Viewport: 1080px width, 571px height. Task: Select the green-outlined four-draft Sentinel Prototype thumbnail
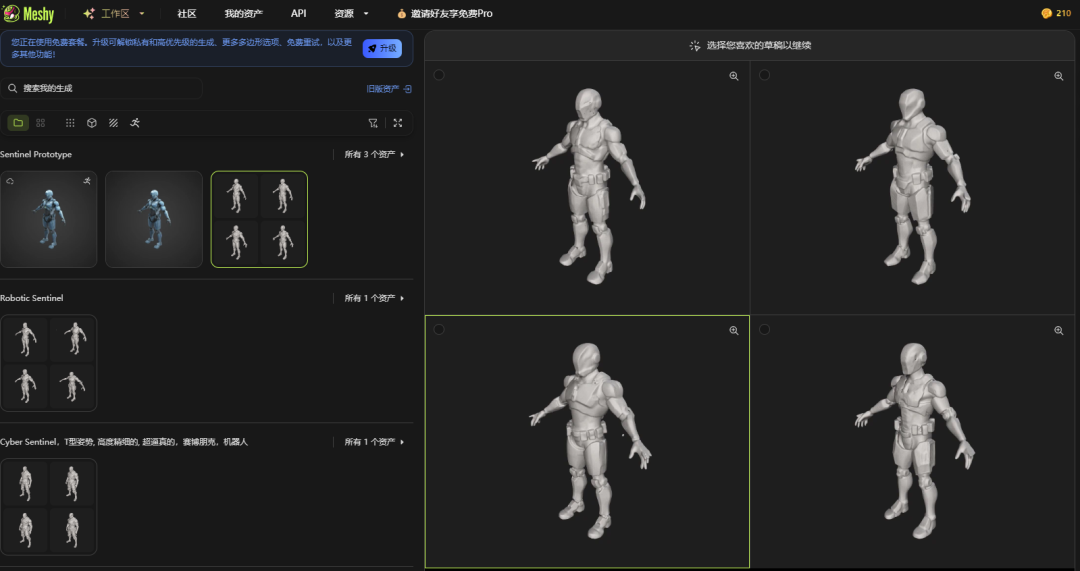(259, 219)
